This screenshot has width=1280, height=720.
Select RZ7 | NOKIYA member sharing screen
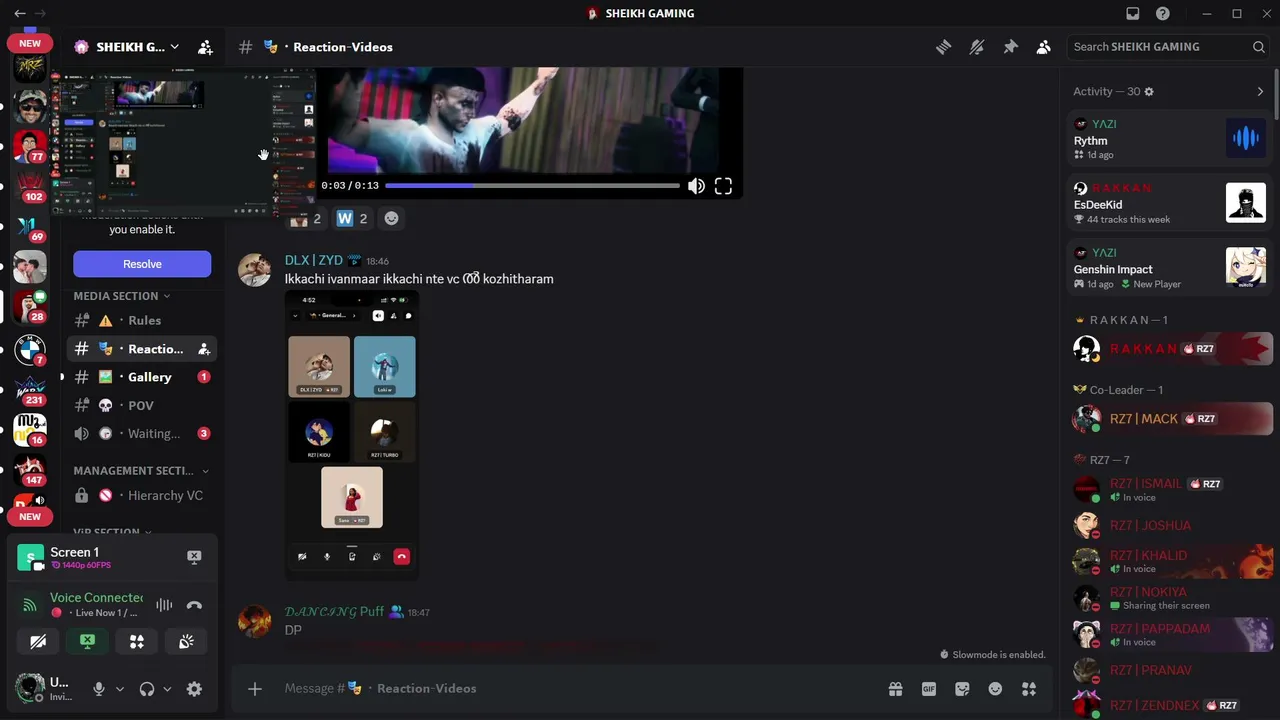coord(1169,598)
